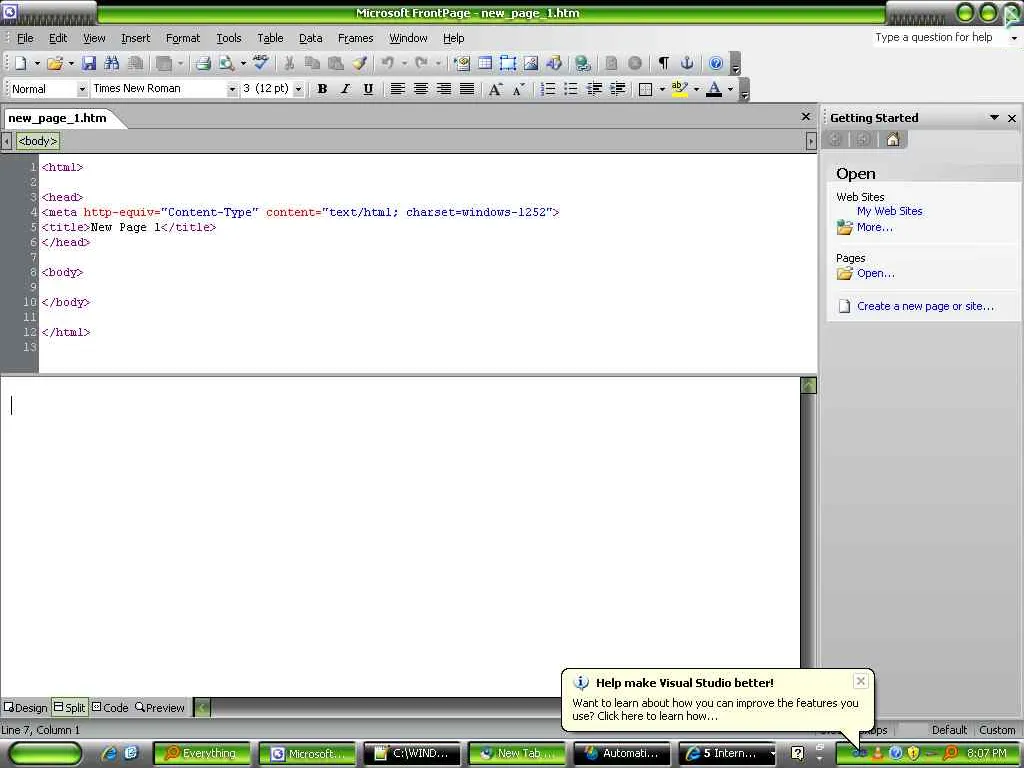
Task: Switch to Design view tab
Action: coord(26,707)
